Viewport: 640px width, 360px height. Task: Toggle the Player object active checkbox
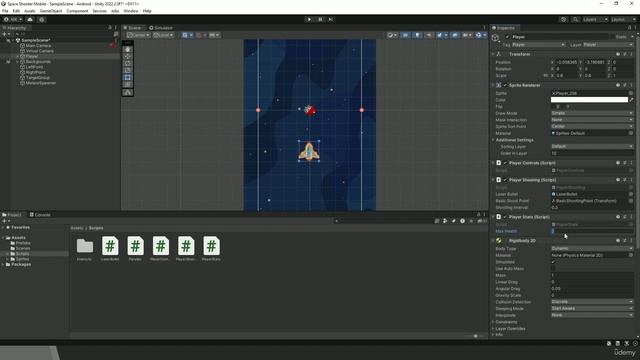point(508,37)
